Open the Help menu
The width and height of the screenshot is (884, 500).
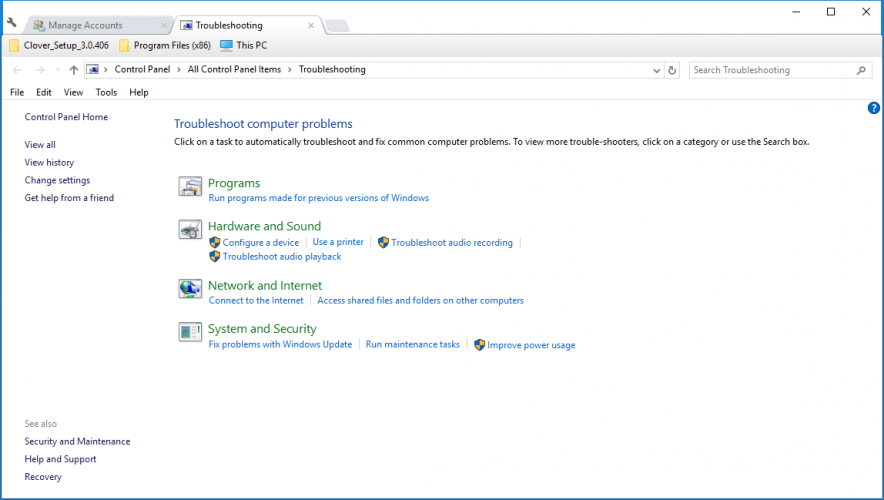click(x=139, y=92)
